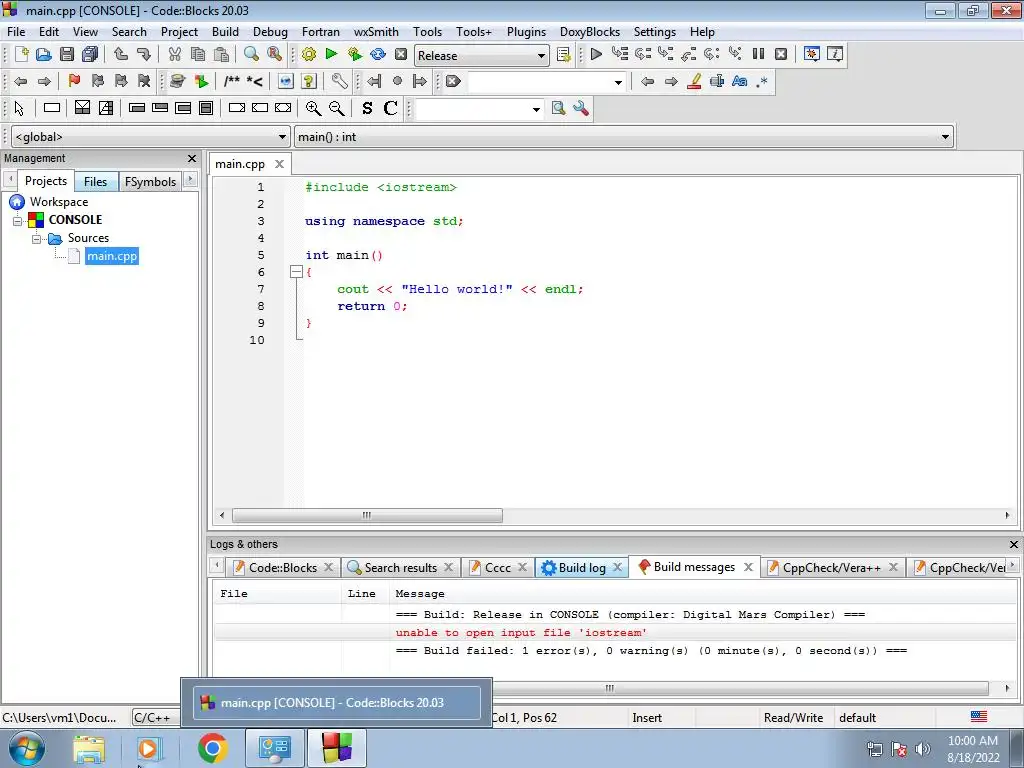Image resolution: width=1024 pixels, height=768 pixels.
Task: Click the DoxyBlocks block comment icon
Action: point(231,81)
